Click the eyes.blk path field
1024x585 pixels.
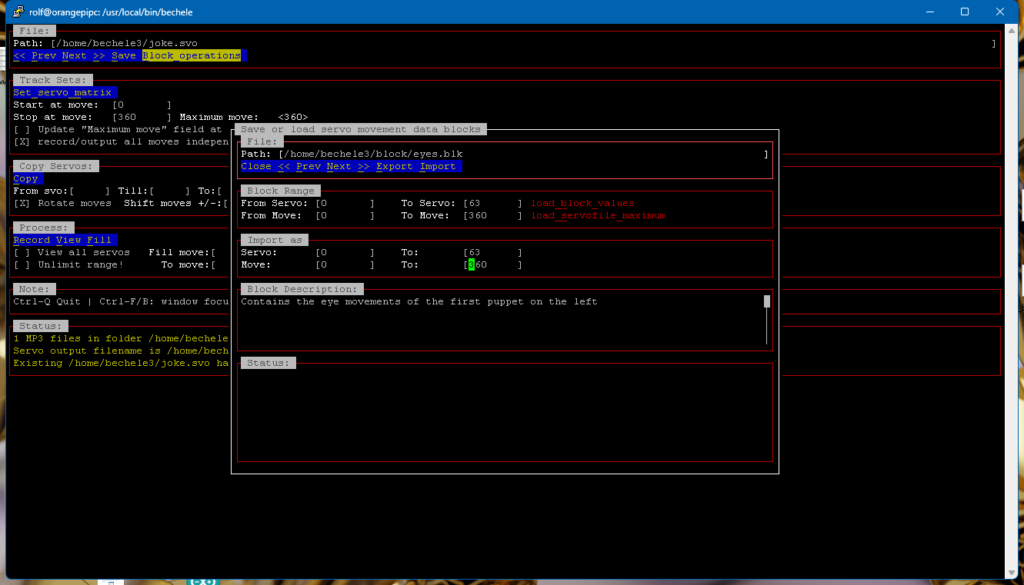click(520, 154)
